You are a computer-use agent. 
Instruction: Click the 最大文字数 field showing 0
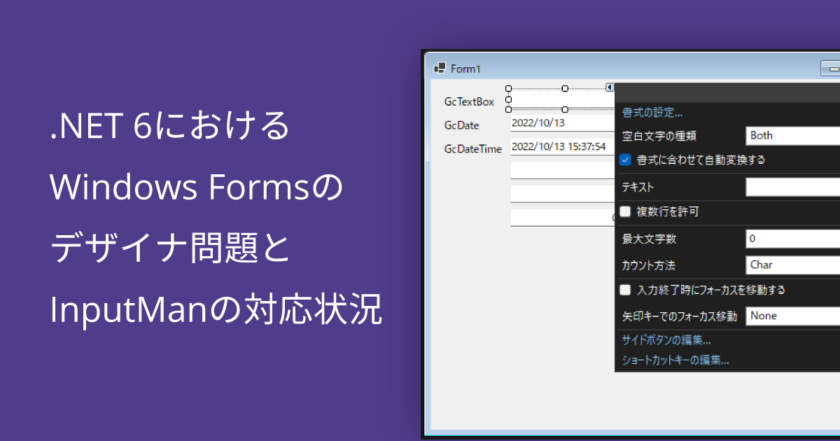coord(792,239)
